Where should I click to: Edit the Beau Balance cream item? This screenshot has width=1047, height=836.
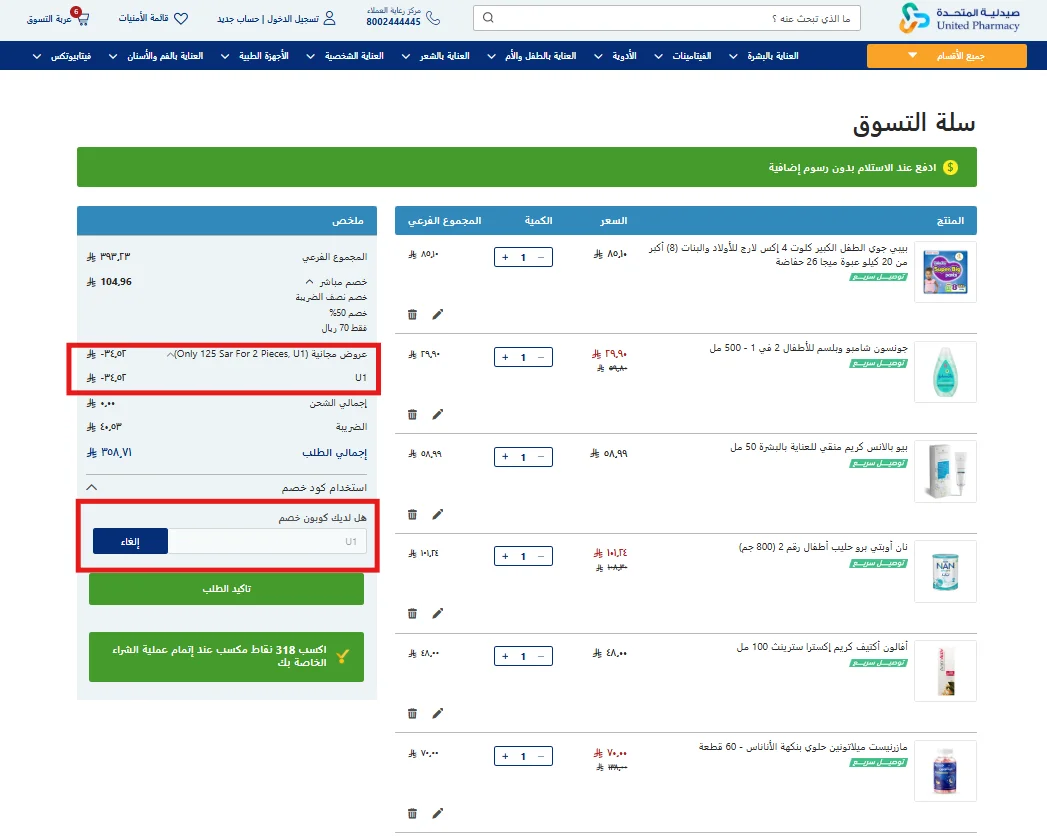coord(437,514)
